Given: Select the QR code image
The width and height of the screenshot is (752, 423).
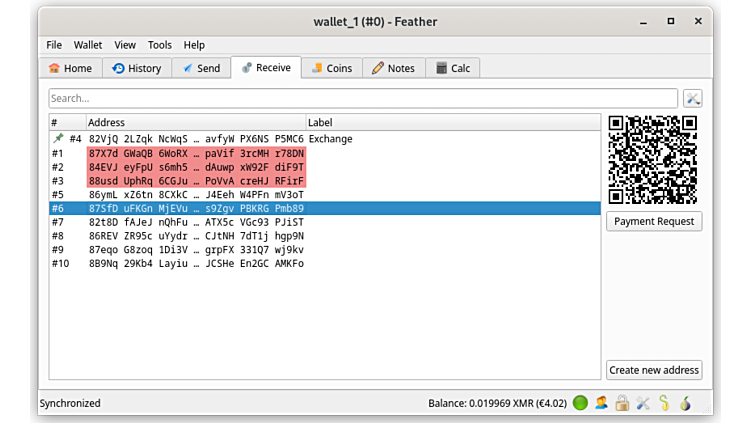Looking at the screenshot, I should (653, 159).
